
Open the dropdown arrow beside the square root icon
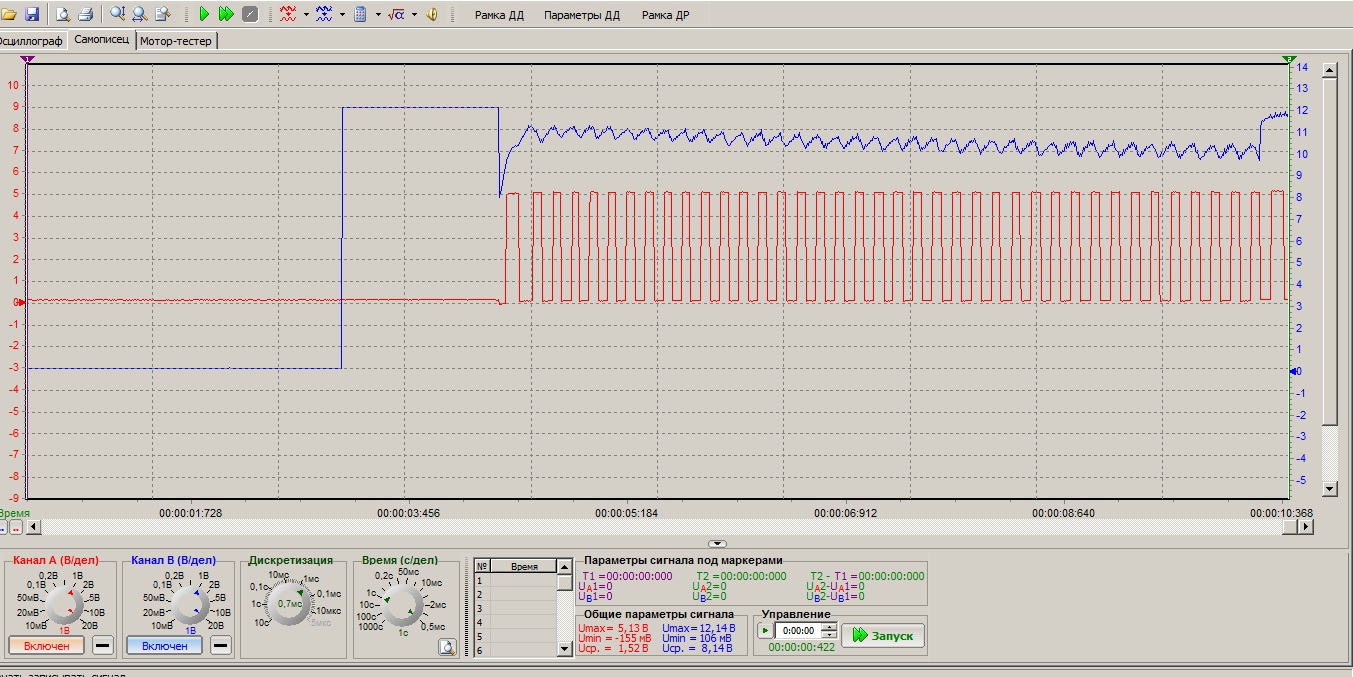(x=414, y=14)
